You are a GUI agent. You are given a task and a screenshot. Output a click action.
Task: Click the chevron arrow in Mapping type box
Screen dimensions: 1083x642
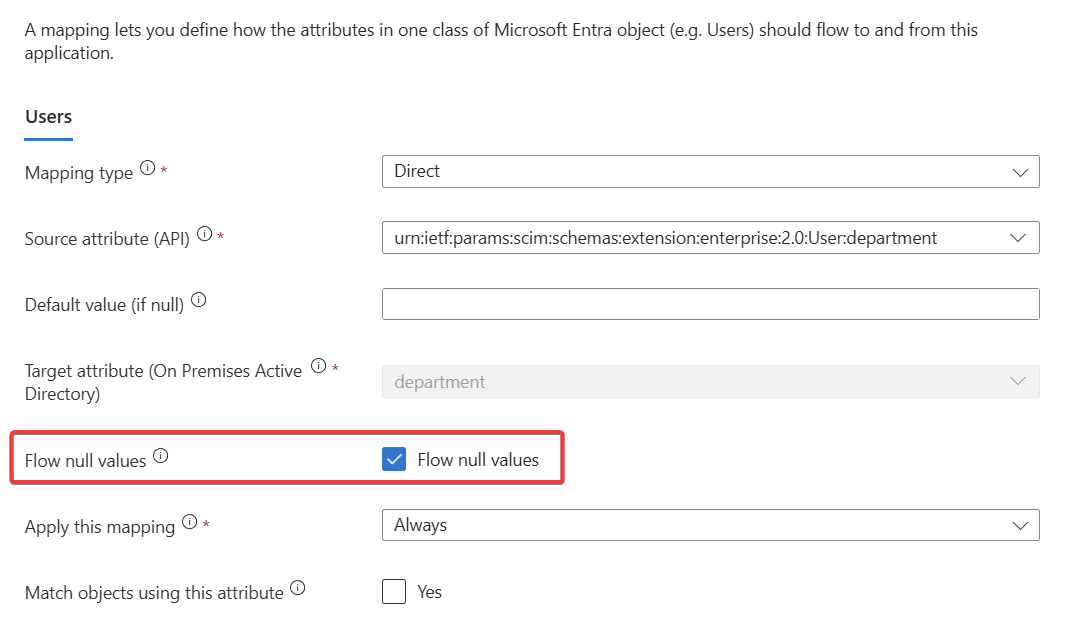[x=1020, y=173]
